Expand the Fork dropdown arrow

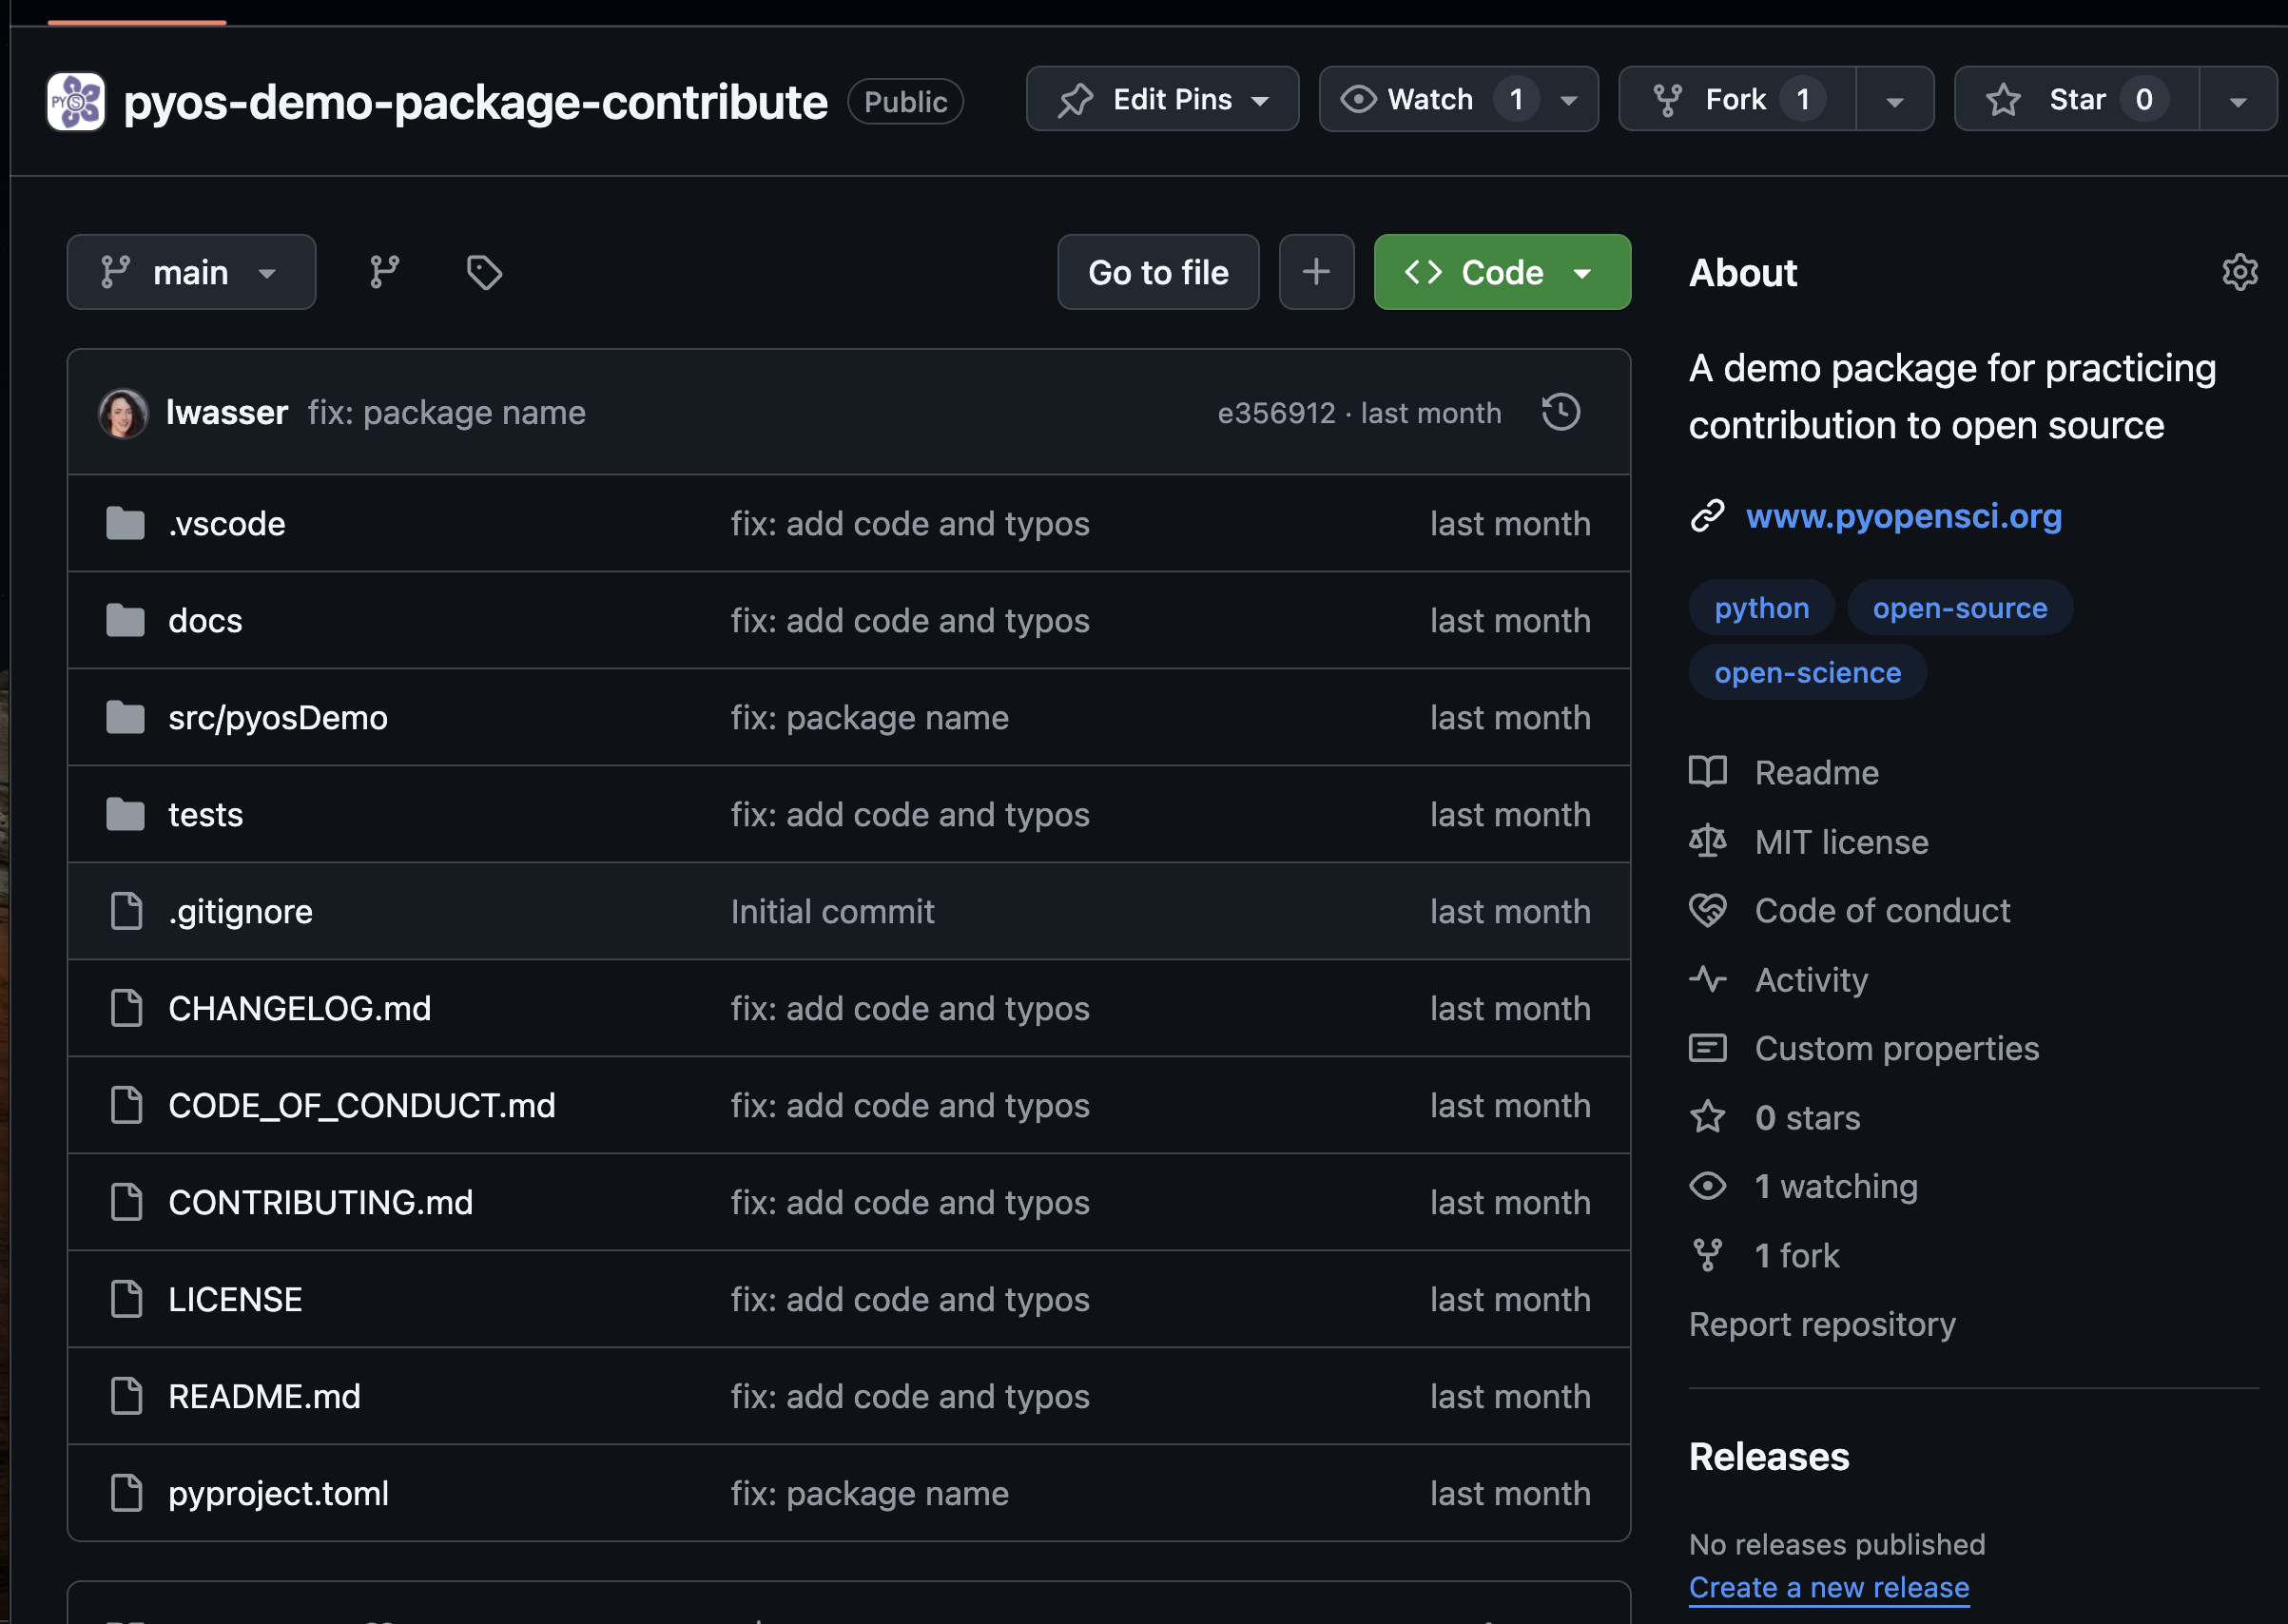coord(1894,99)
